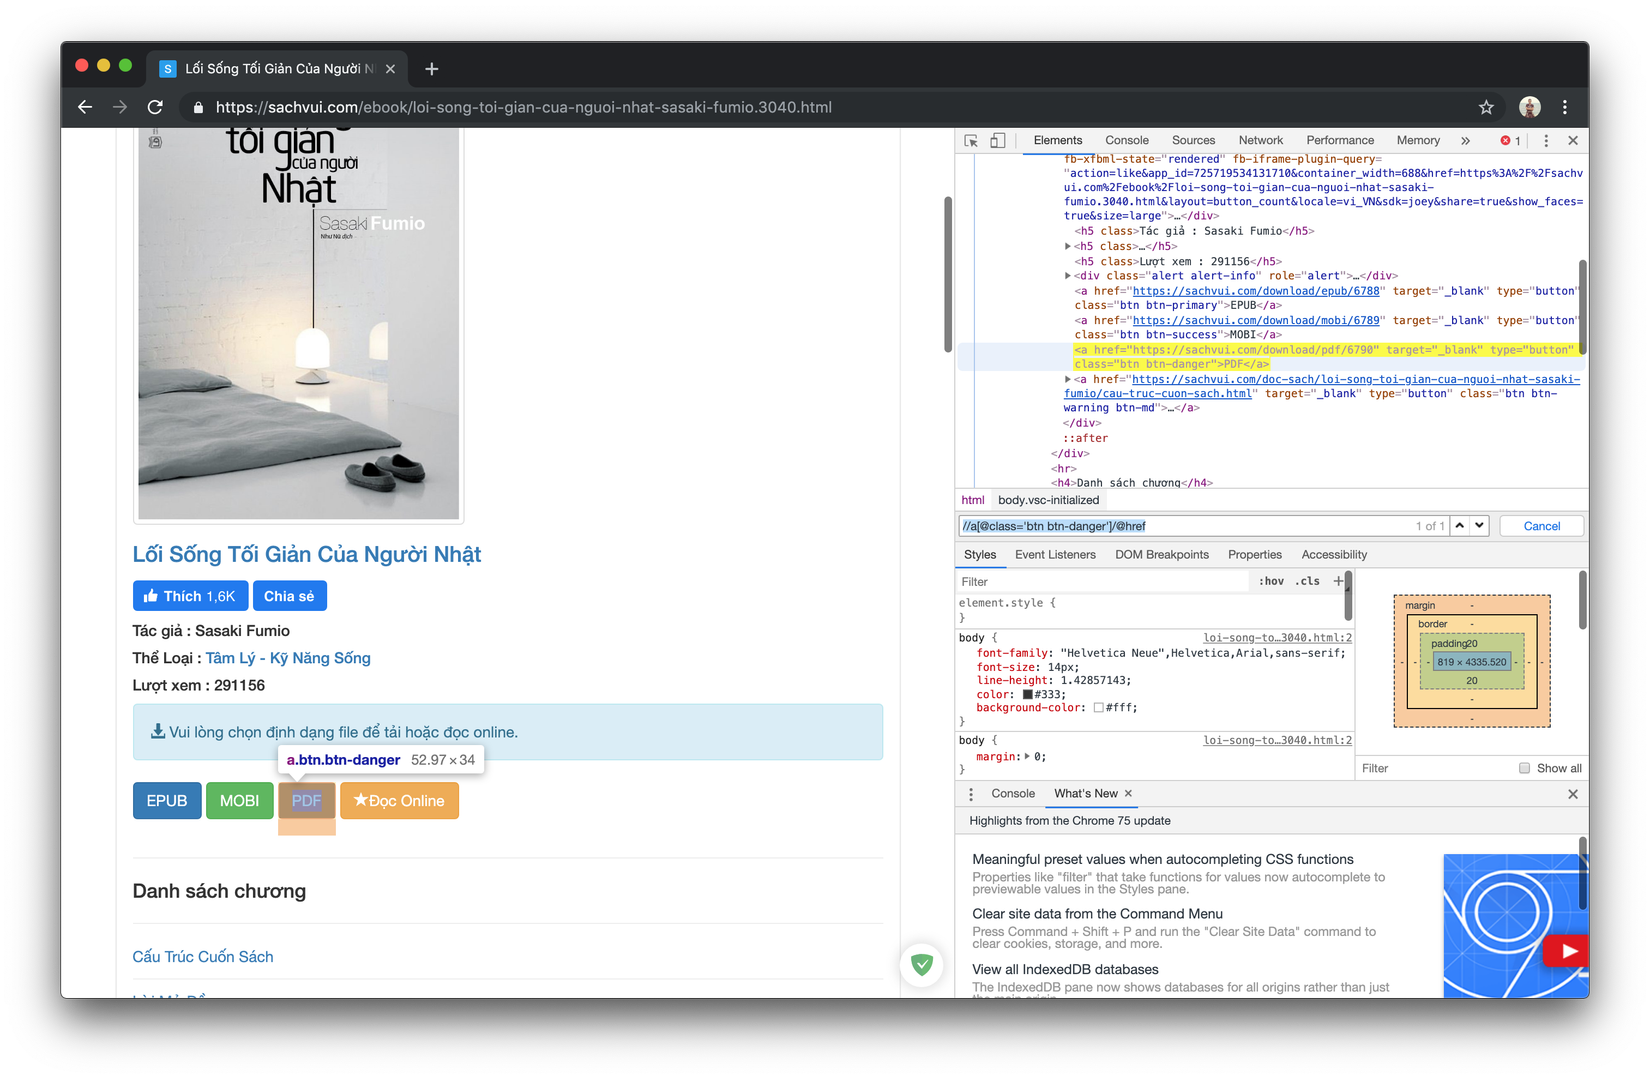Open the Event Listeners pane

[x=1055, y=555]
